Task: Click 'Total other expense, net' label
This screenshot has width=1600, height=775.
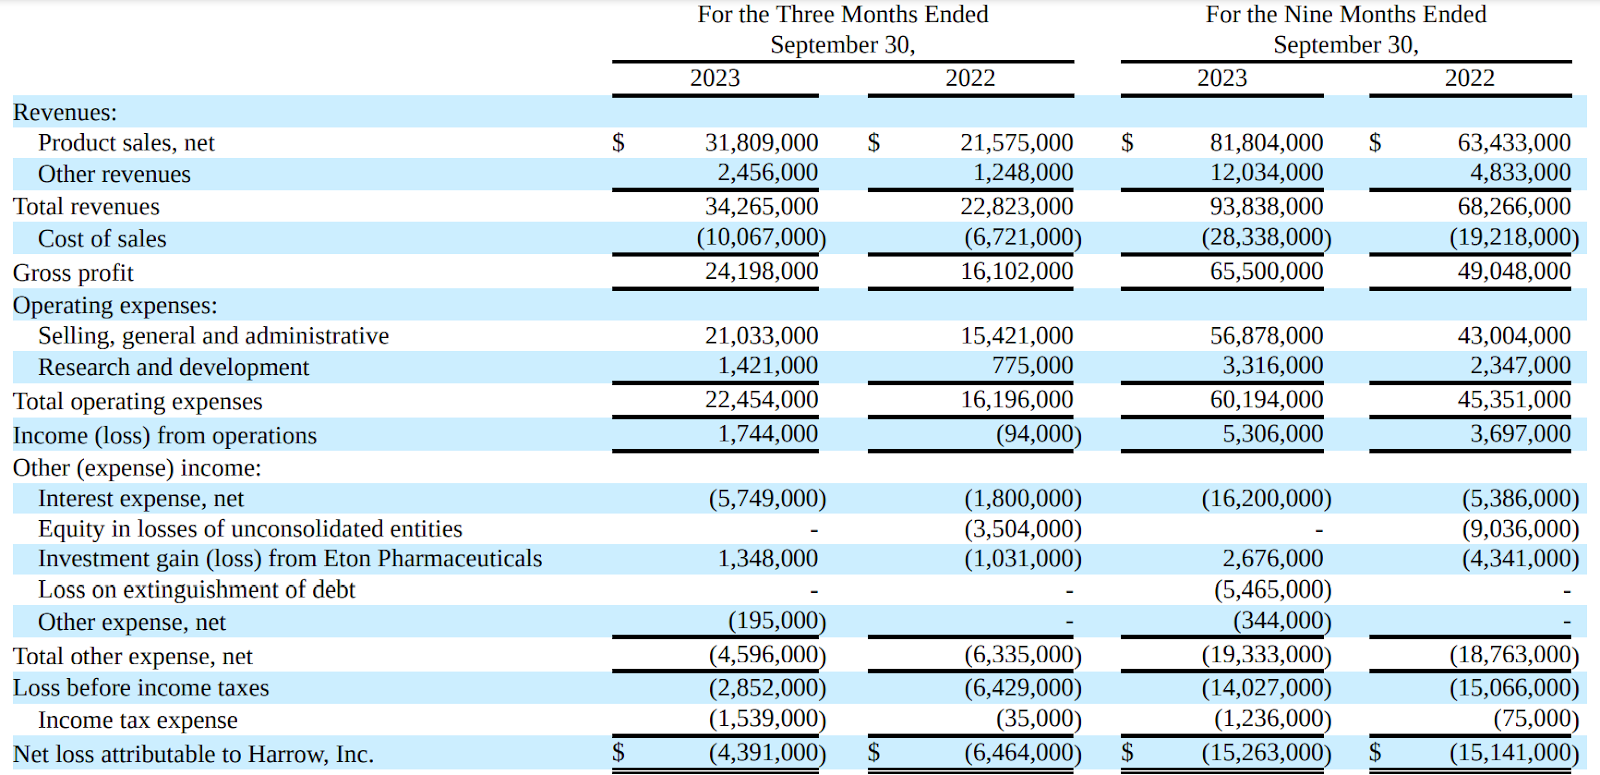Action: tap(132, 656)
